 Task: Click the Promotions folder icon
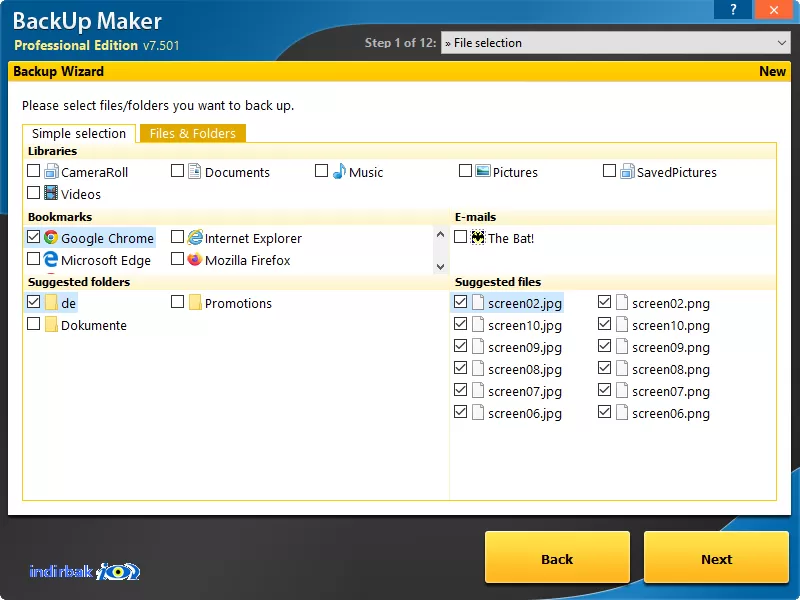pos(195,303)
